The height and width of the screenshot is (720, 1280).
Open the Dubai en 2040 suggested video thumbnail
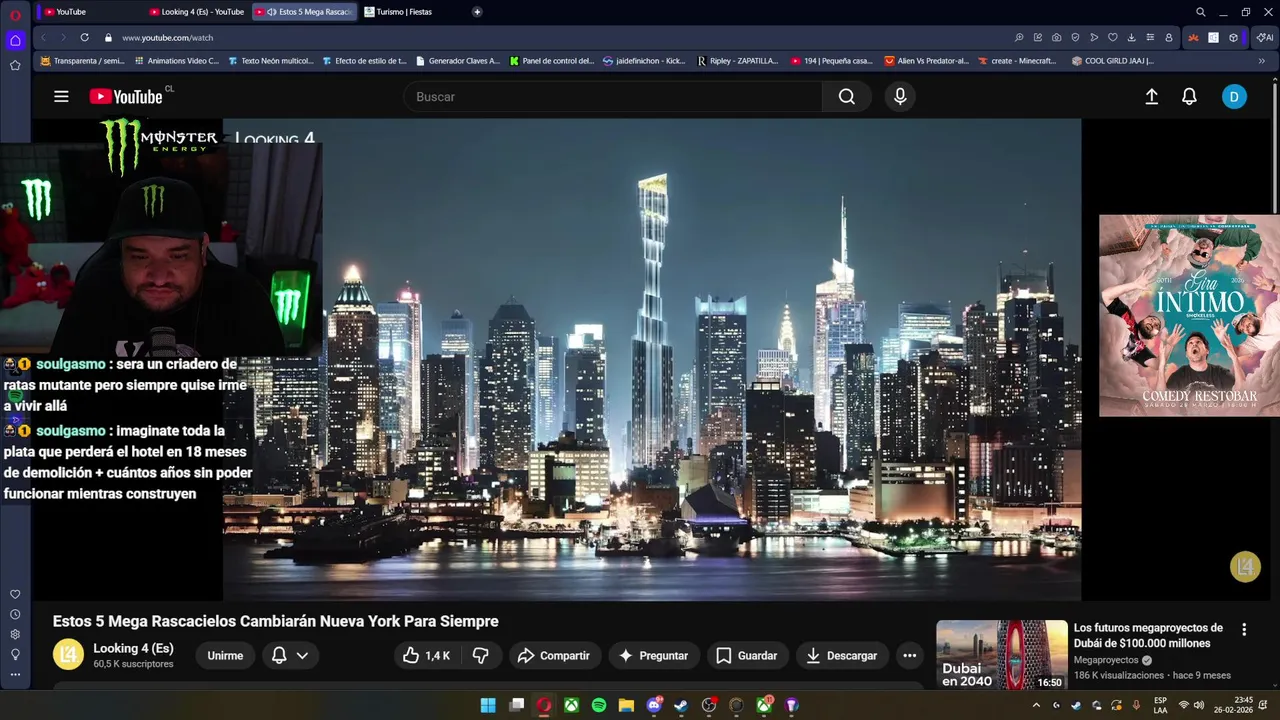point(1002,655)
